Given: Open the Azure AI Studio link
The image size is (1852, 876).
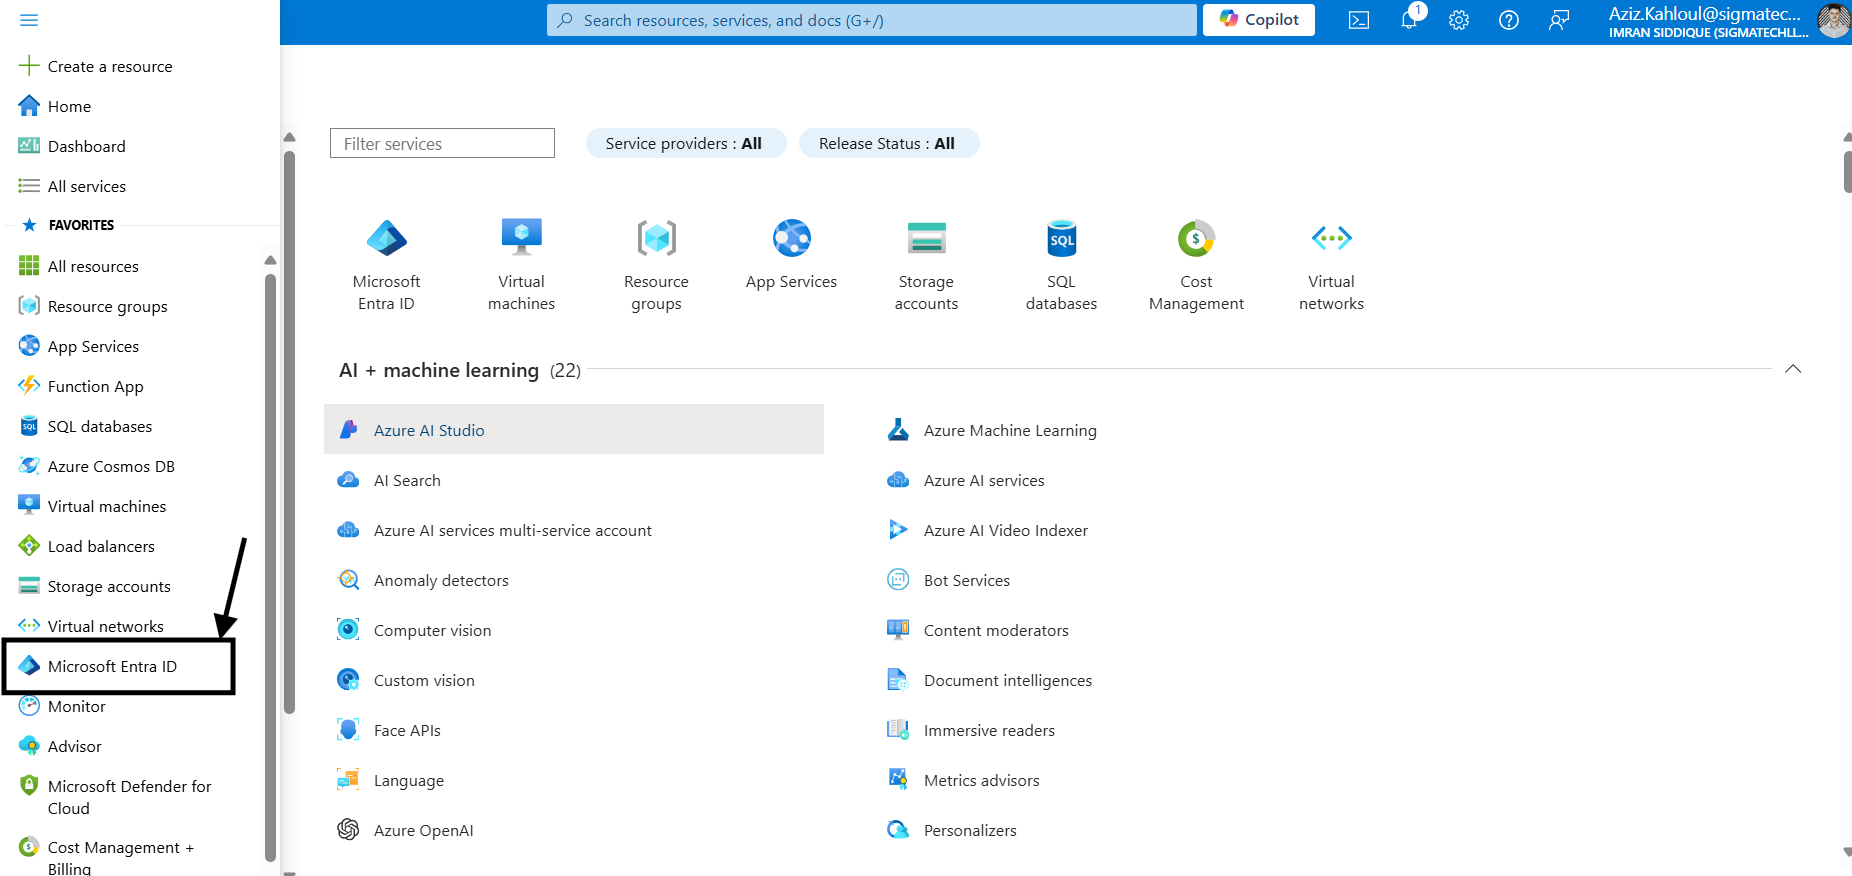Looking at the screenshot, I should [x=429, y=430].
